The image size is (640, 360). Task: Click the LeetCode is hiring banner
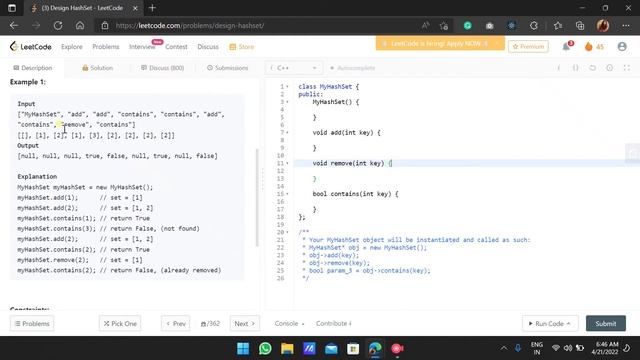pyautogui.click(x=440, y=43)
